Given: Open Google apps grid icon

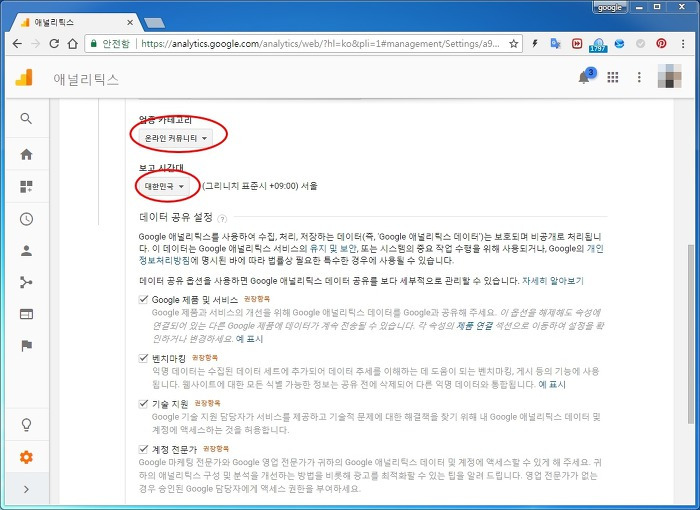Looking at the screenshot, I should tap(613, 77).
